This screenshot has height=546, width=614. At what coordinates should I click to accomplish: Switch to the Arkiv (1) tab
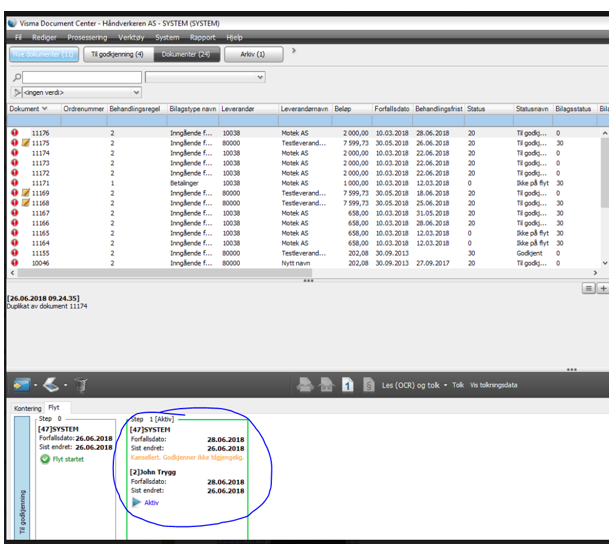click(x=253, y=54)
